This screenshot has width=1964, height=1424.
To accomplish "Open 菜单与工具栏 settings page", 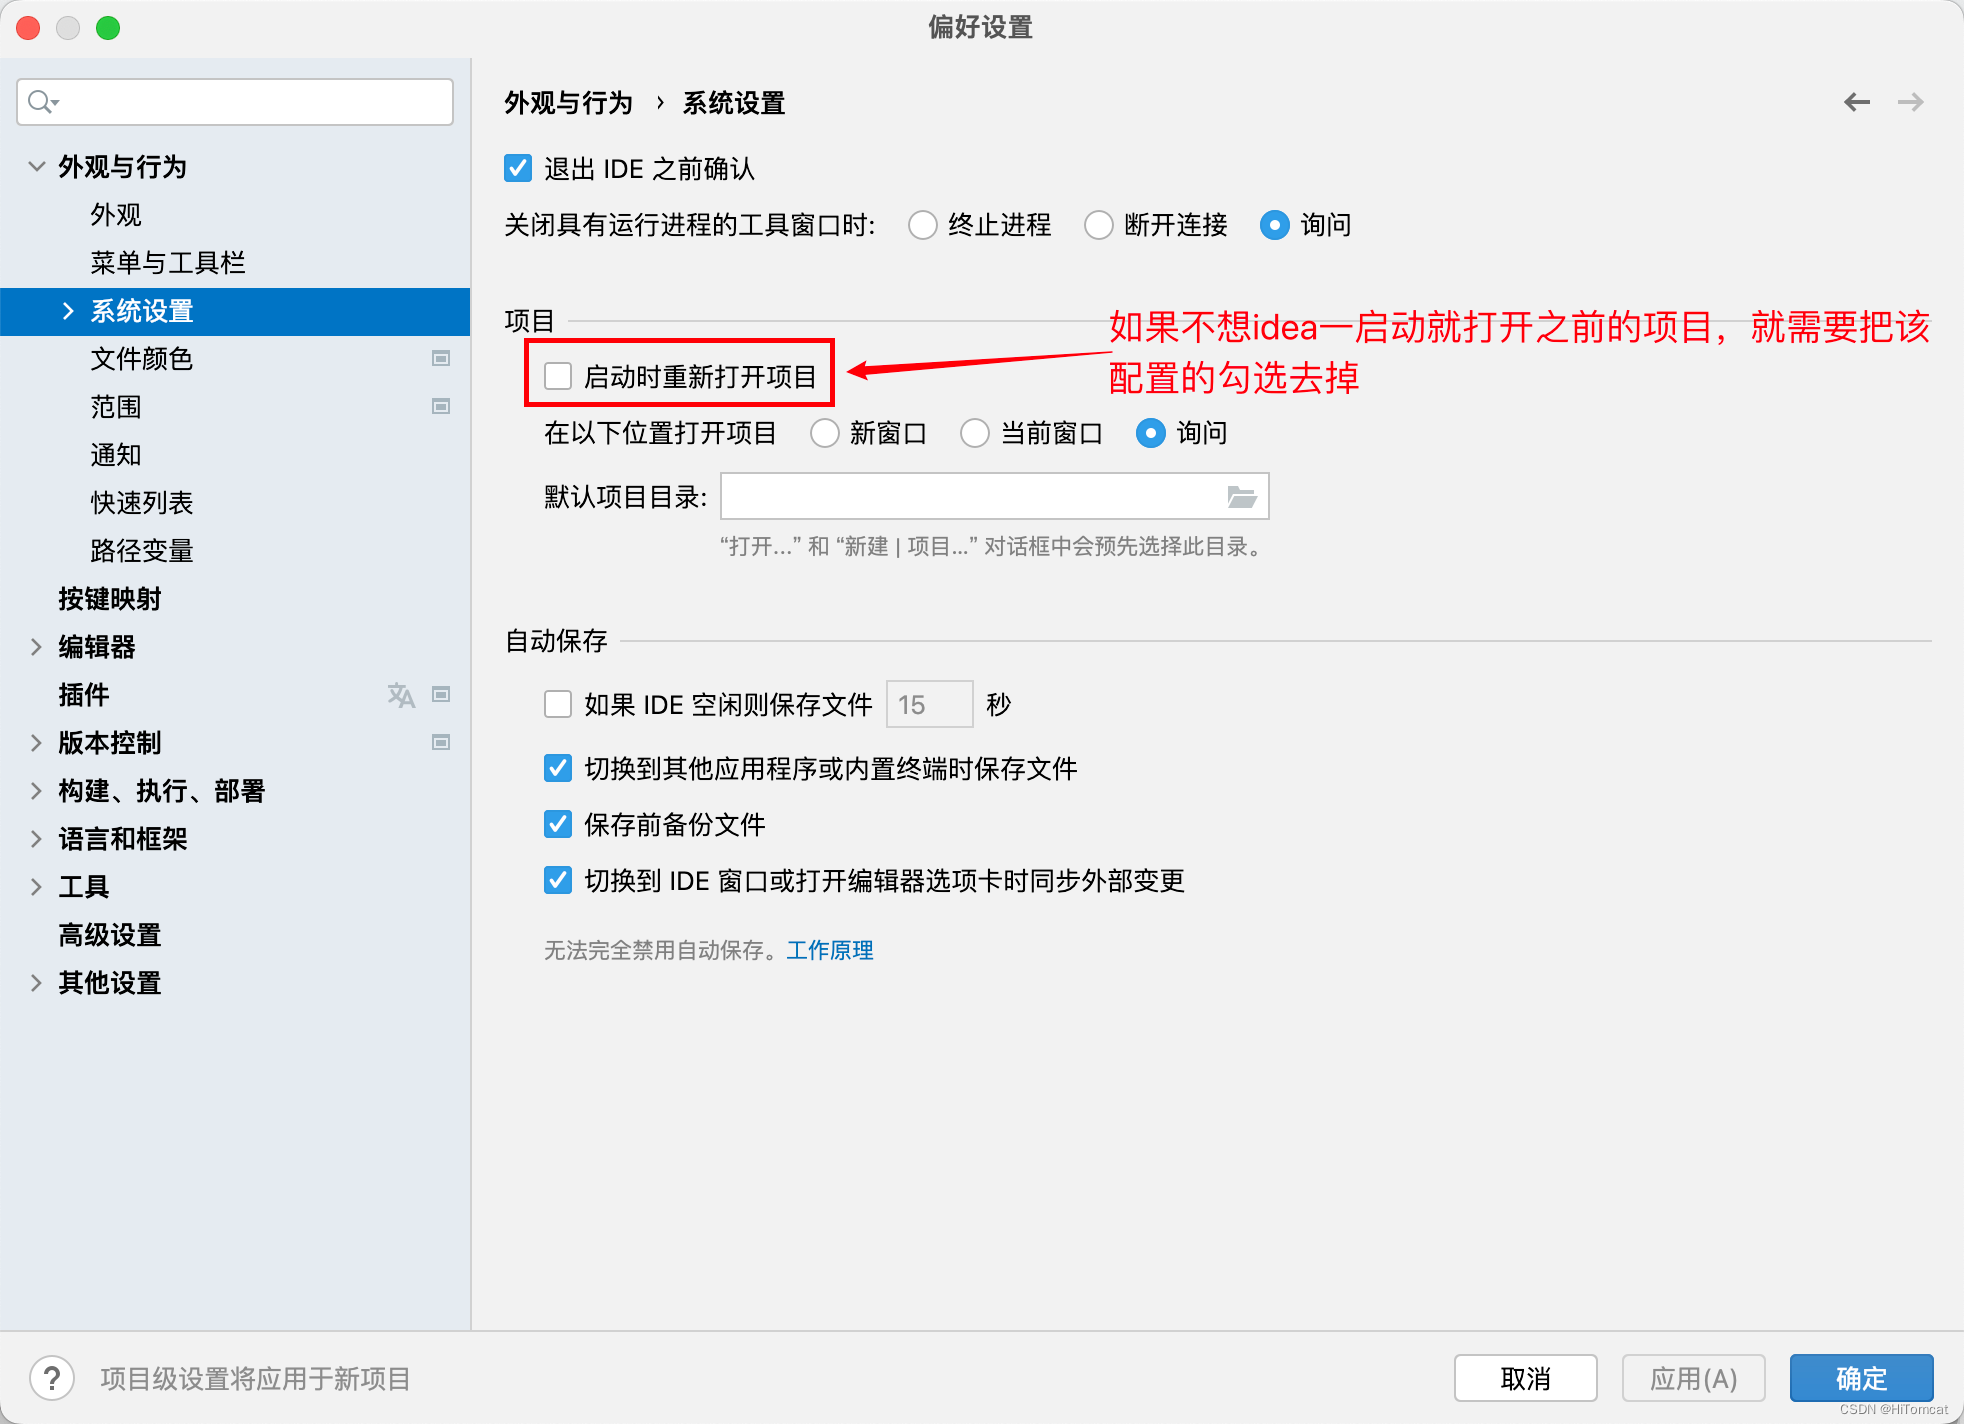I will (168, 263).
